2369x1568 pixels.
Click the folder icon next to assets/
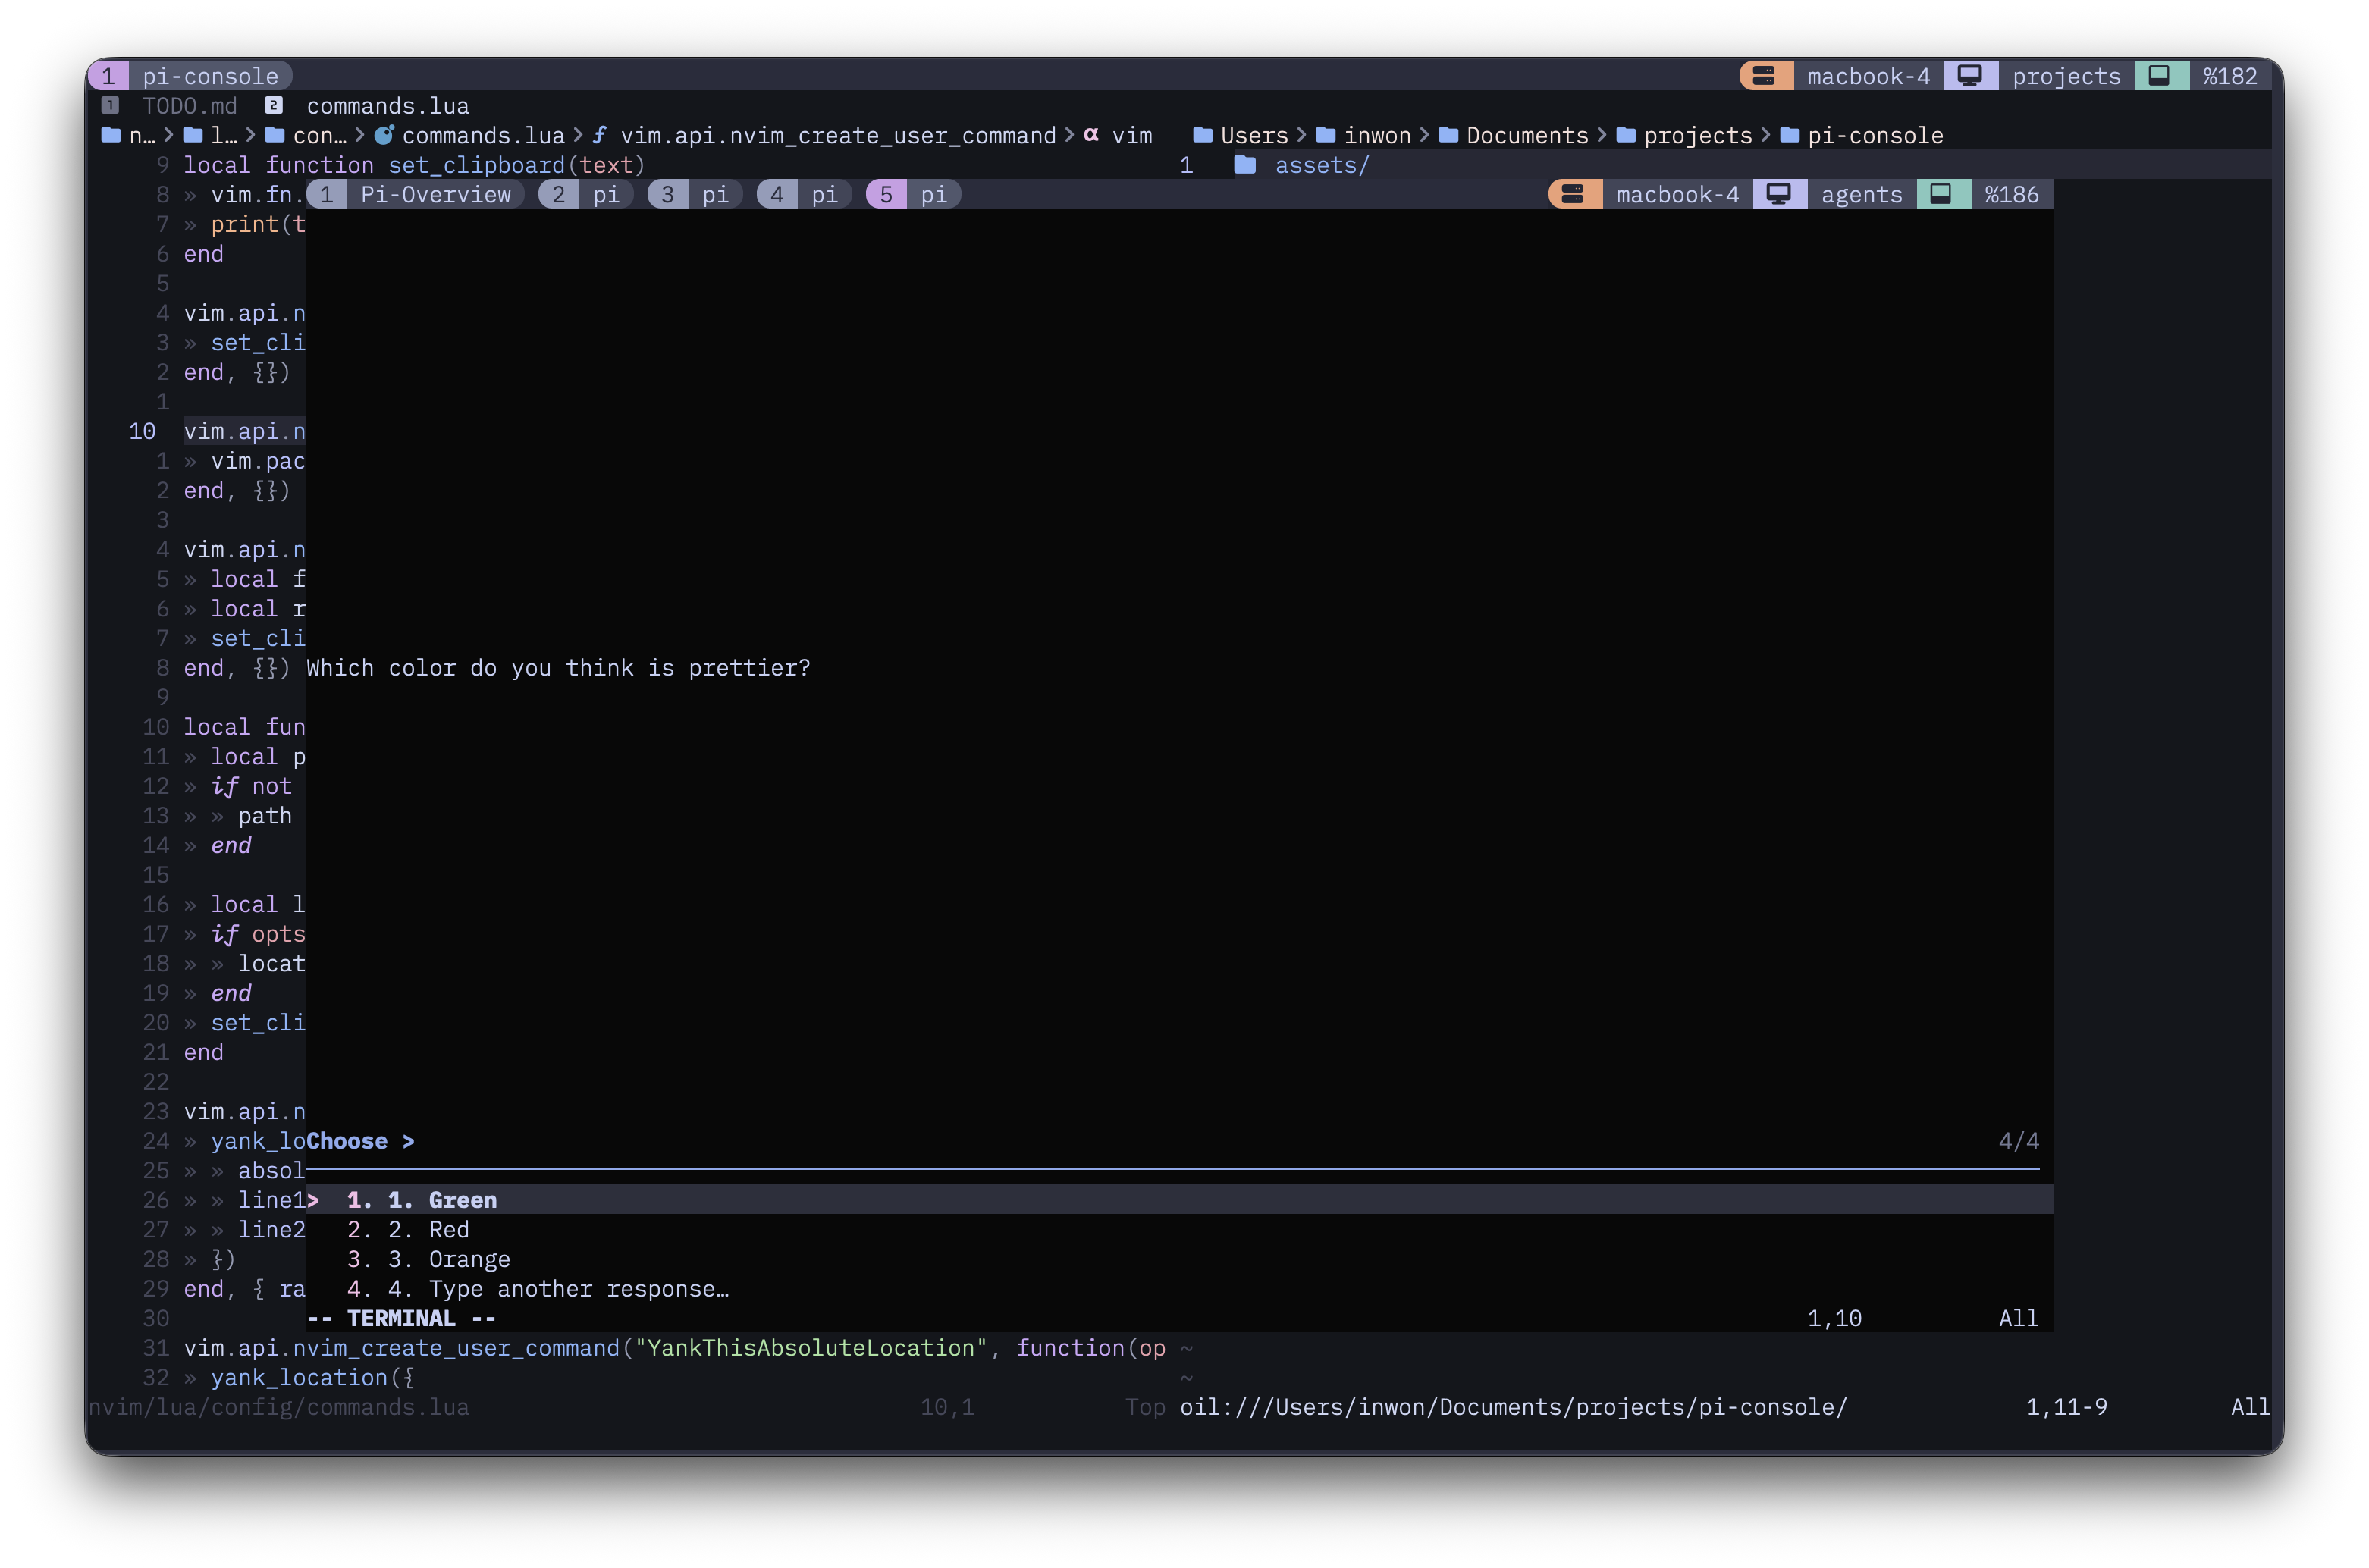[1245, 165]
